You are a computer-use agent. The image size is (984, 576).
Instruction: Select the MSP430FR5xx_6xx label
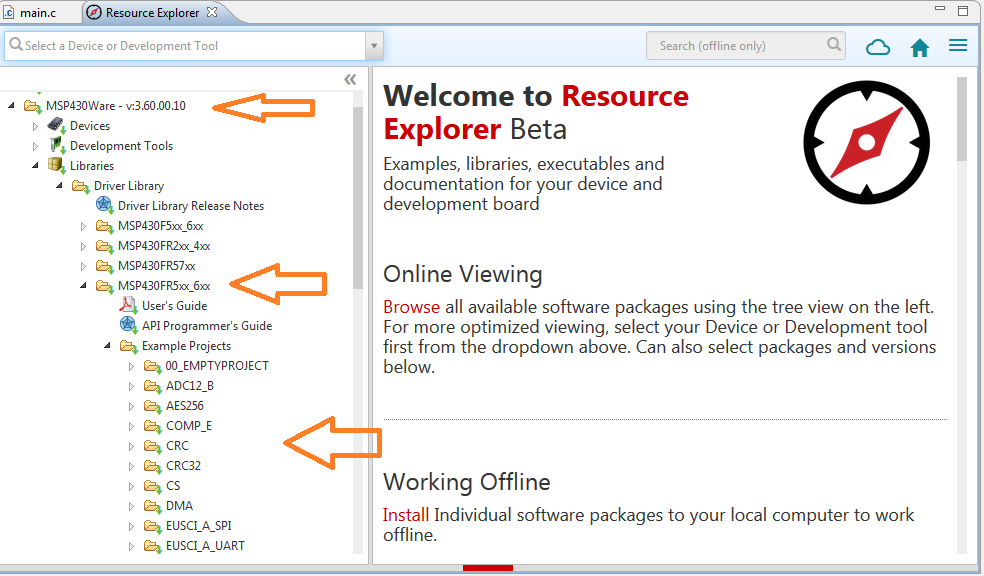point(164,286)
